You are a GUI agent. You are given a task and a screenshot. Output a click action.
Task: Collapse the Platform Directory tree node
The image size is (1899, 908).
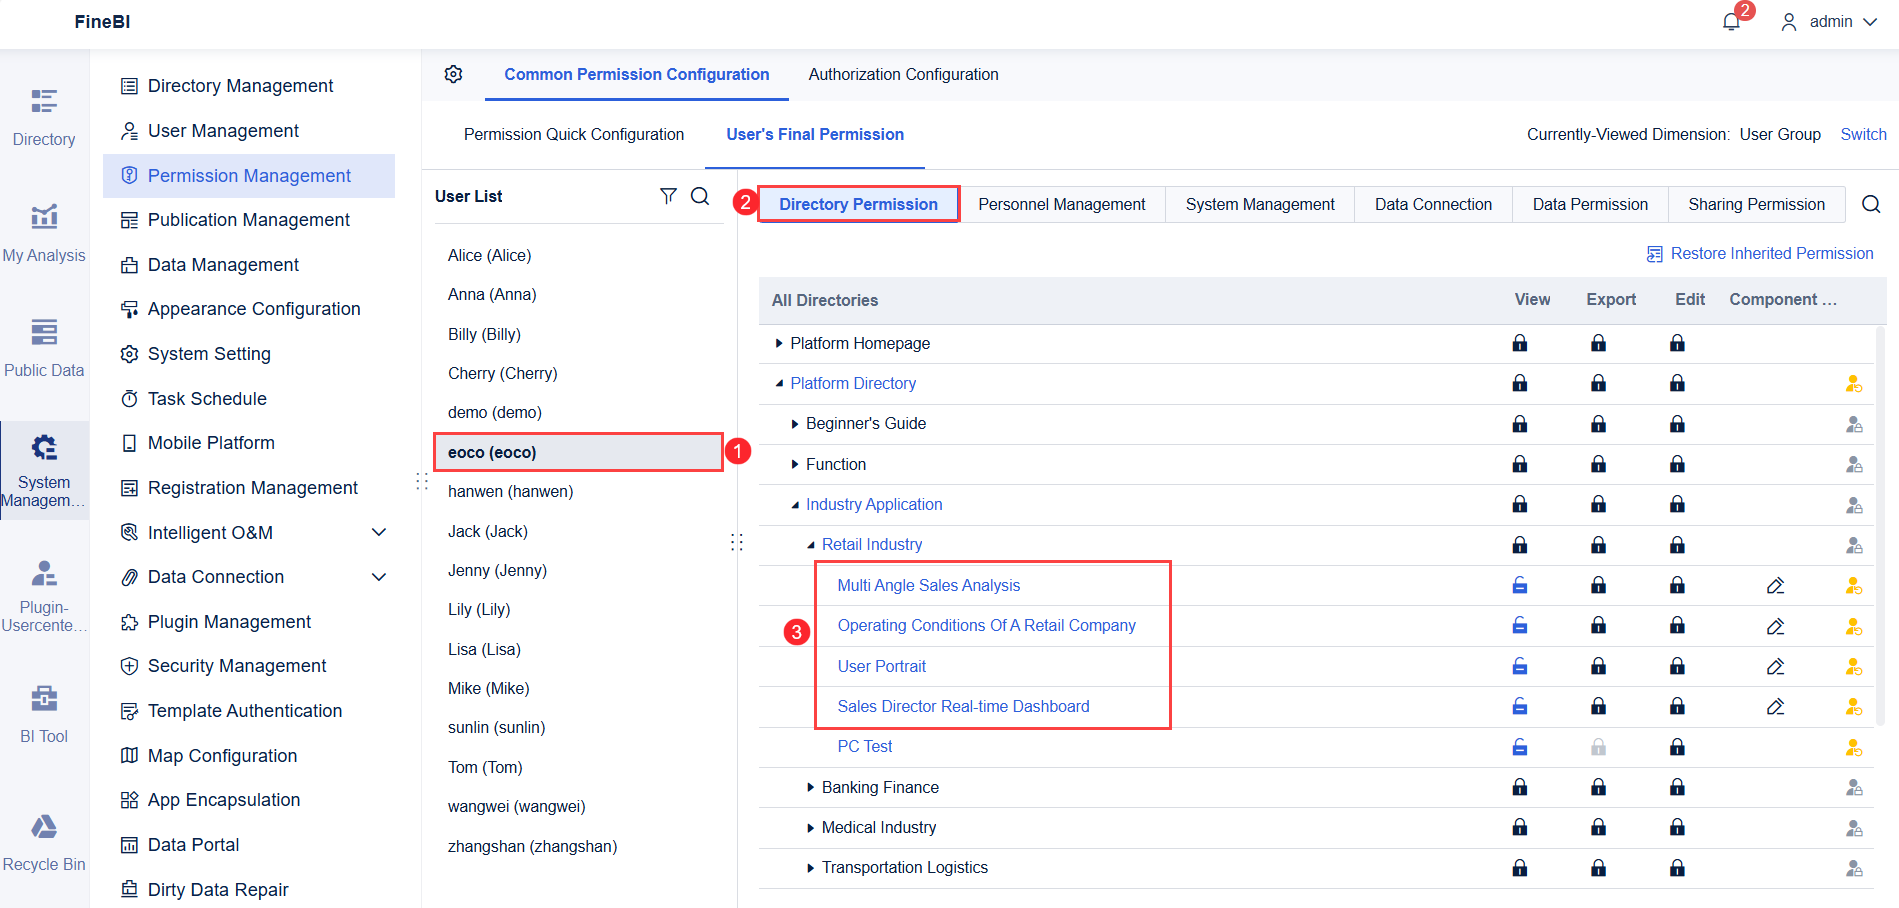779,384
